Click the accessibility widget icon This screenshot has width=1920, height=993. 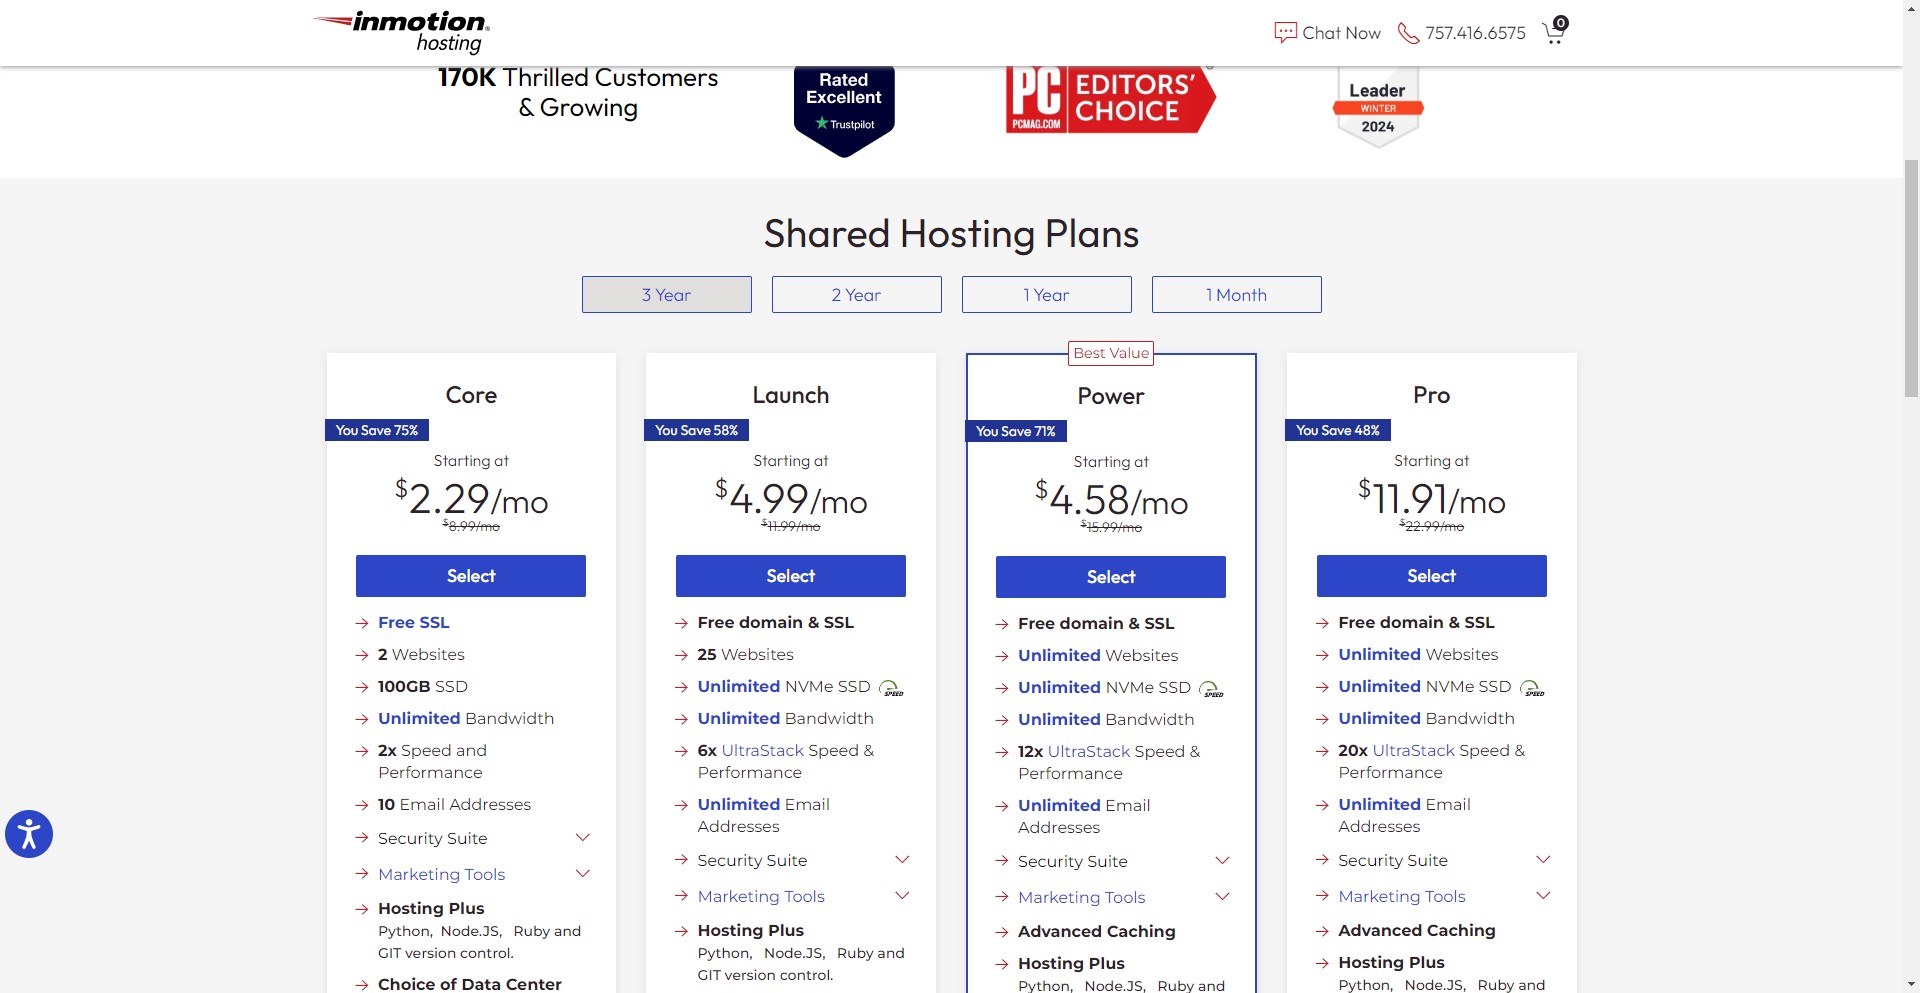click(29, 834)
